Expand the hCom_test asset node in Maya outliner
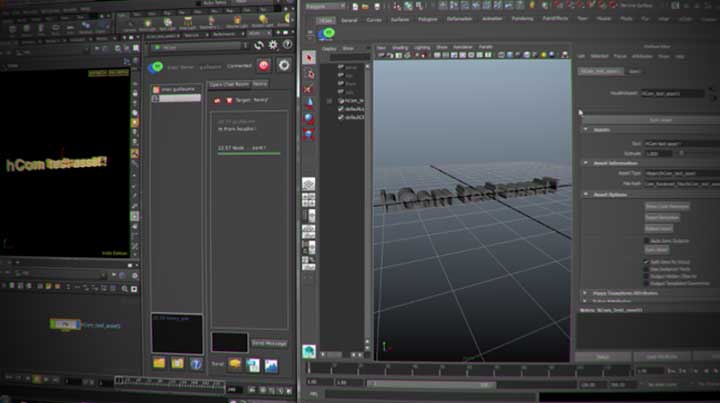720x403 pixels. (330, 101)
